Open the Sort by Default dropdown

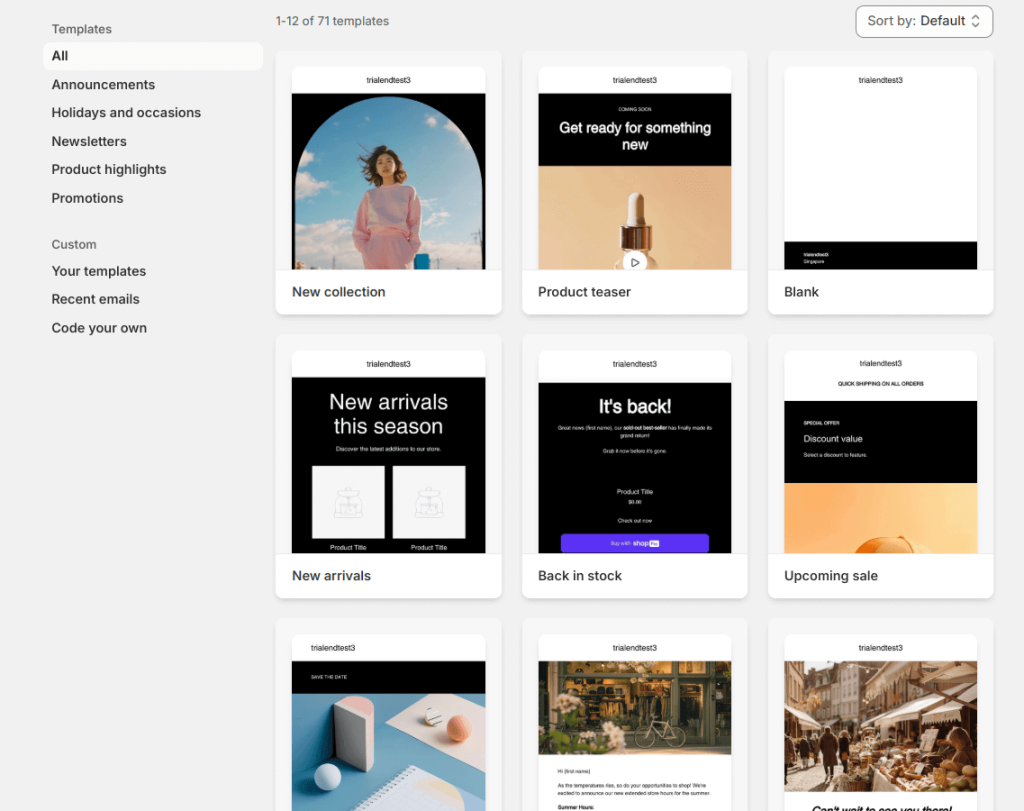923,22
